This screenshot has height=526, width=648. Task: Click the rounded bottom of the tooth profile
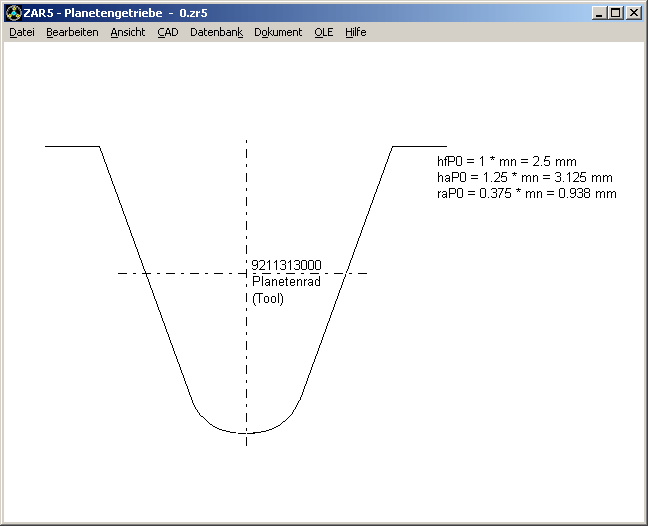click(246, 432)
